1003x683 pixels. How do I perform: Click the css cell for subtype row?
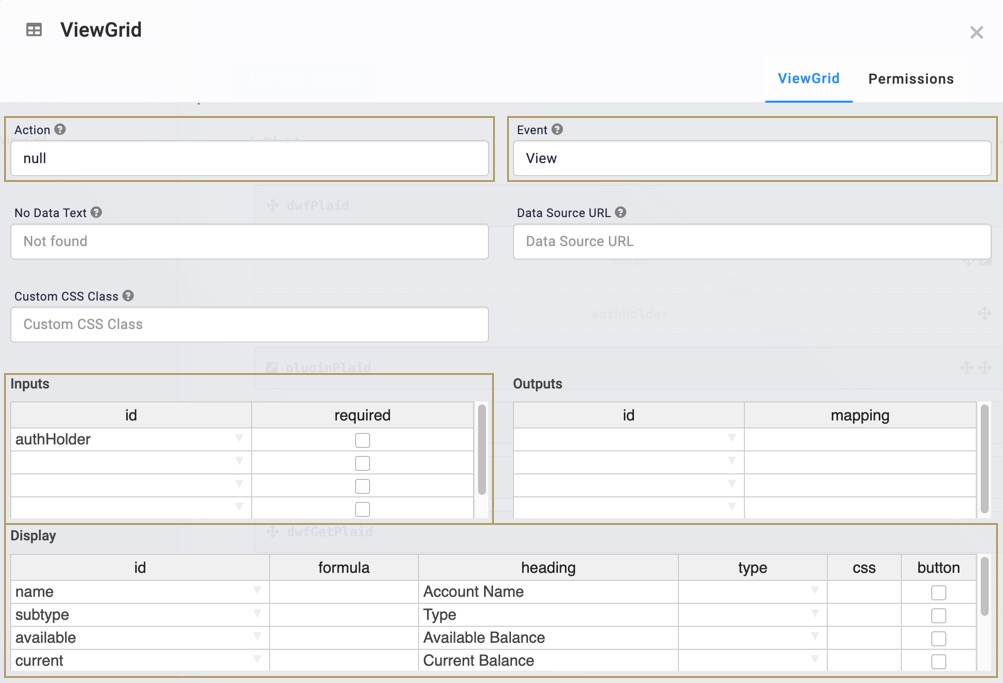[864, 615]
